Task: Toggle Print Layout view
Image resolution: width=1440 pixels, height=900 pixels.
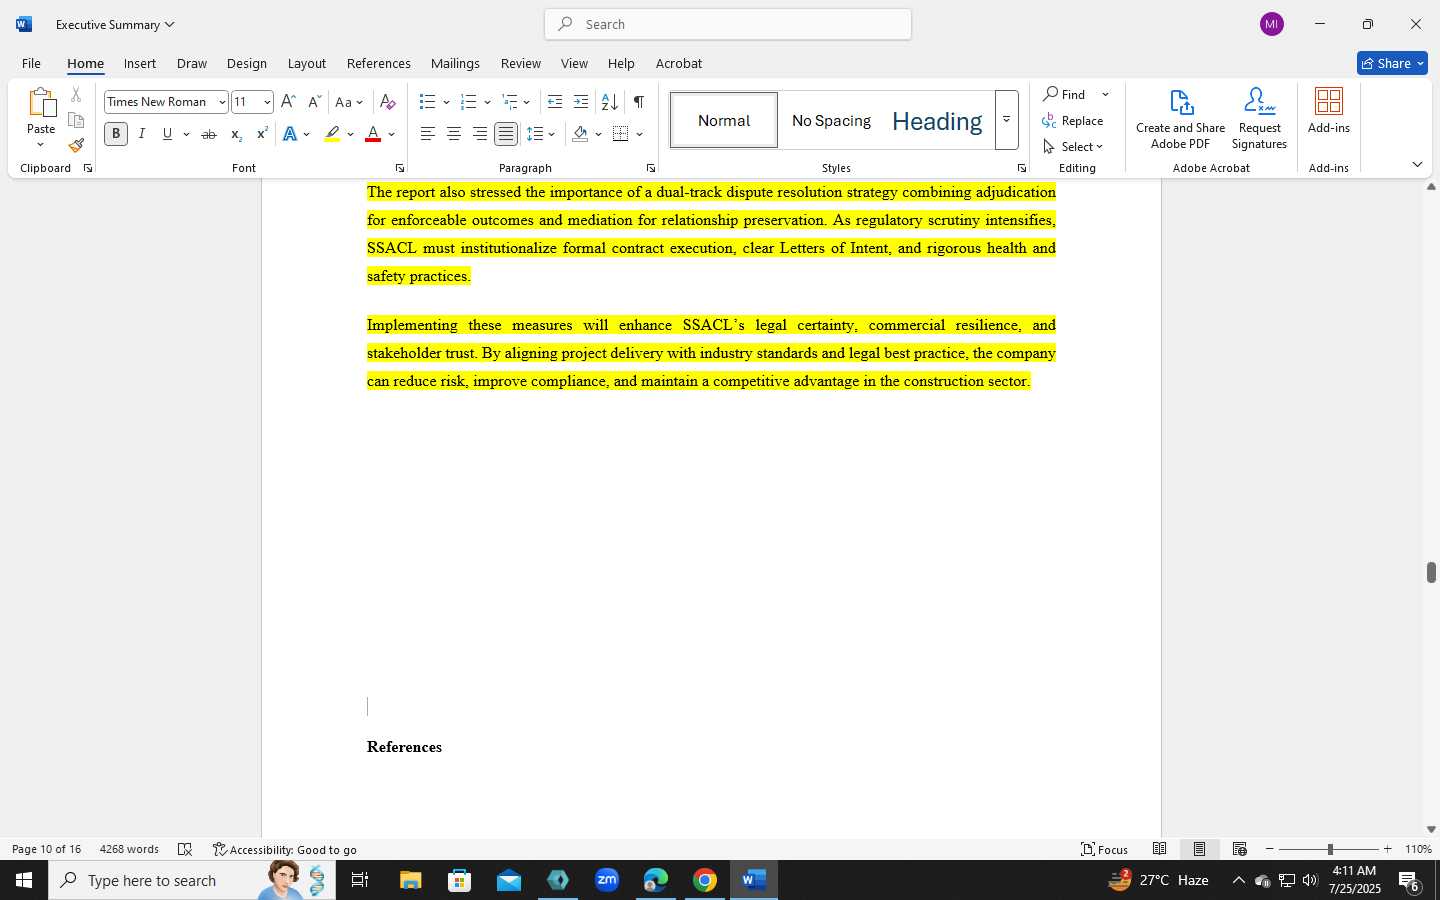Action: tap(1199, 849)
